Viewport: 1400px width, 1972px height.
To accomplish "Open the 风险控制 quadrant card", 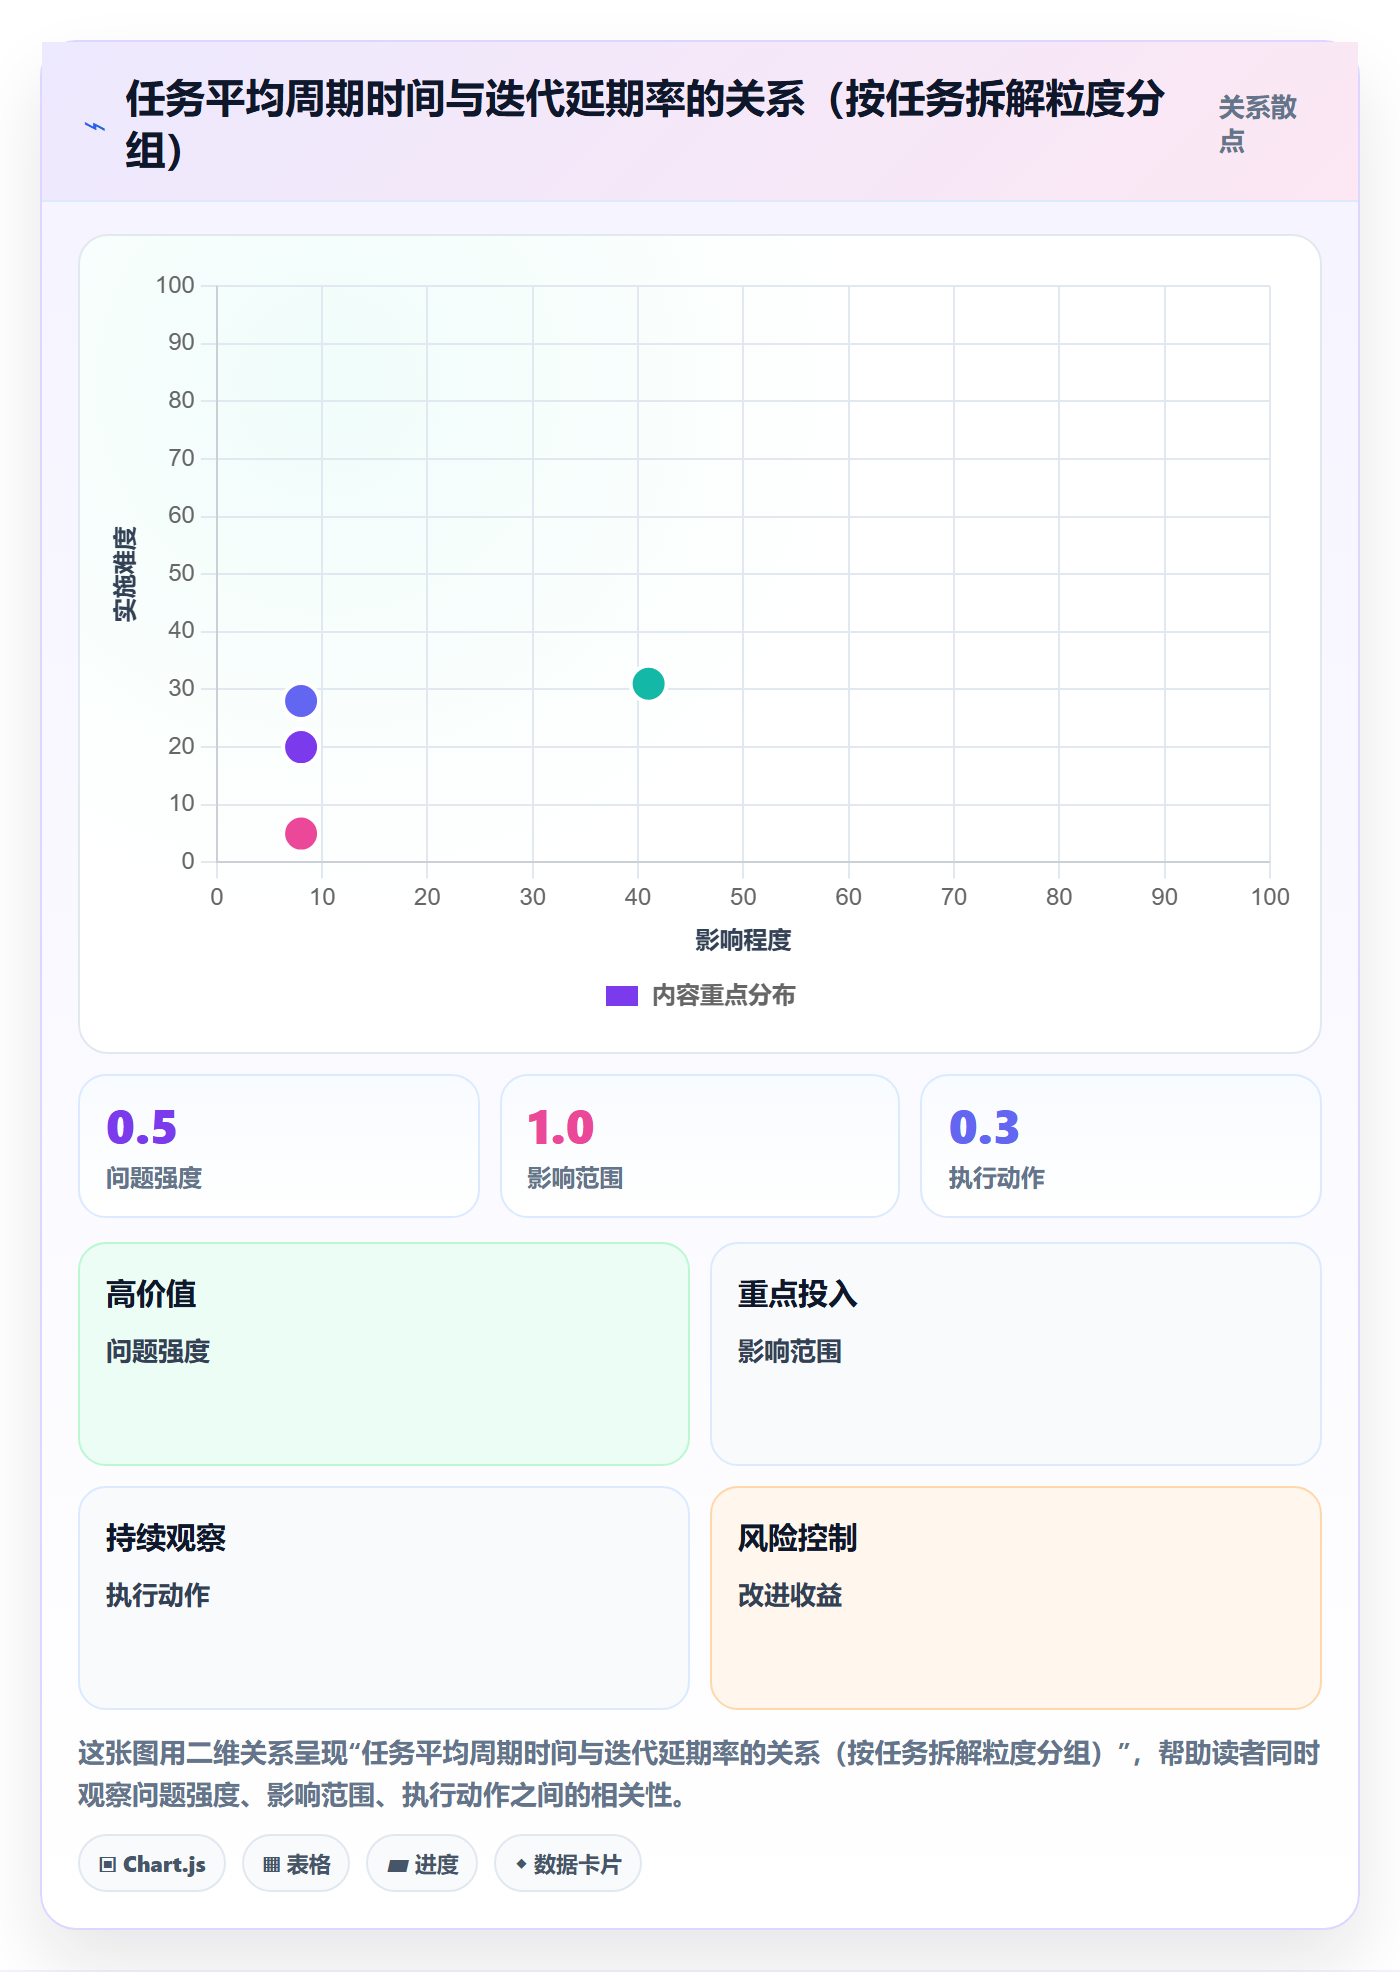I will (1016, 1598).
